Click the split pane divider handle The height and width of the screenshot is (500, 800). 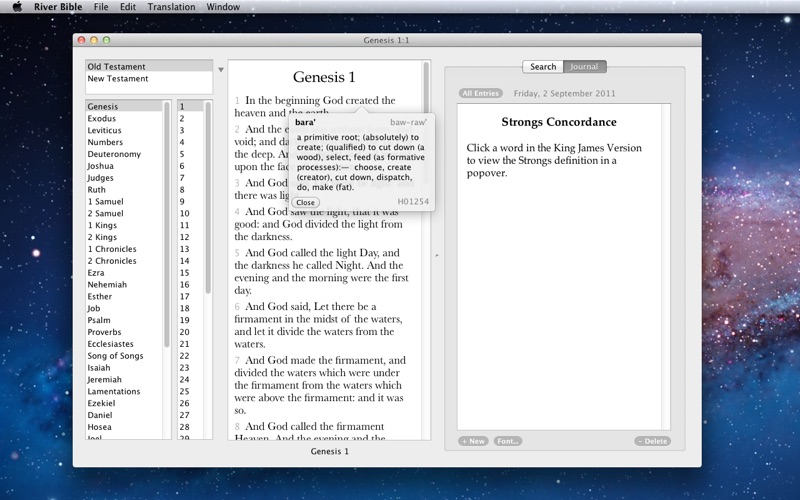pos(437,255)
